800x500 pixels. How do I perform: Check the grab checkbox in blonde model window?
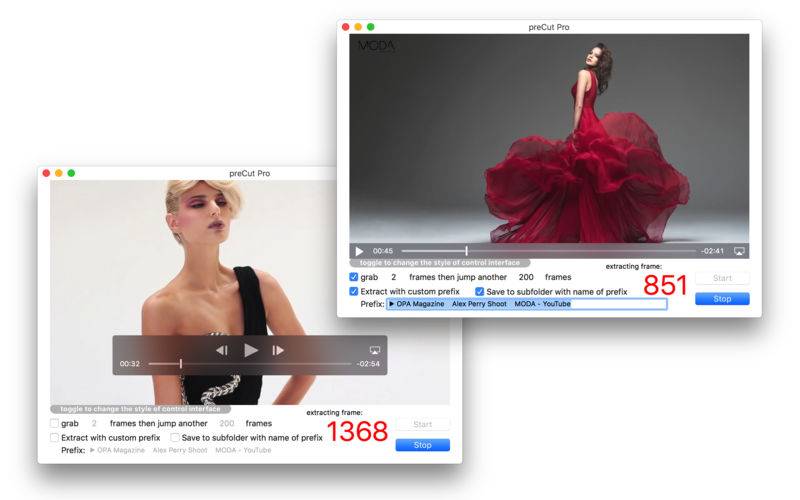pyautogui.click(x=54, y=424)
